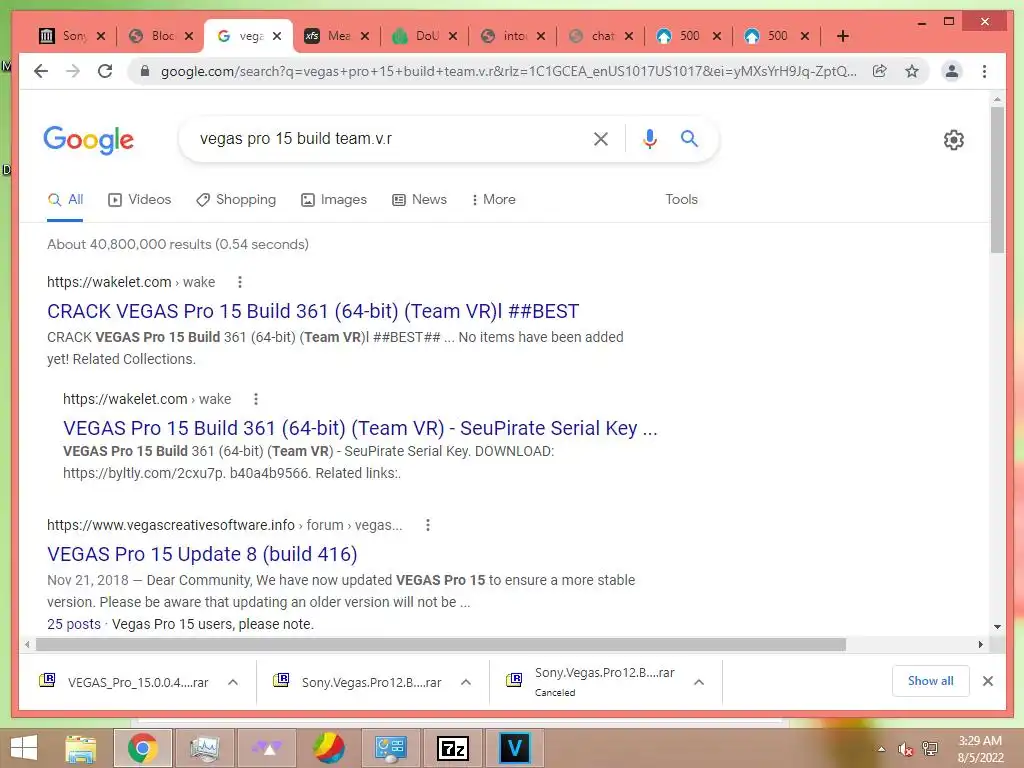
Task: Click the horizontal scrollbar thumb
Action: (x=441, y=645)
